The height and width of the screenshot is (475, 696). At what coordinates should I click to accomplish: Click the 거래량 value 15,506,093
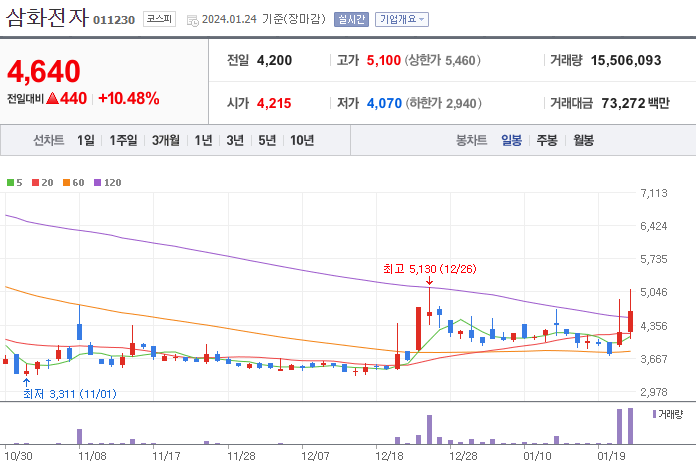point(626,60)
